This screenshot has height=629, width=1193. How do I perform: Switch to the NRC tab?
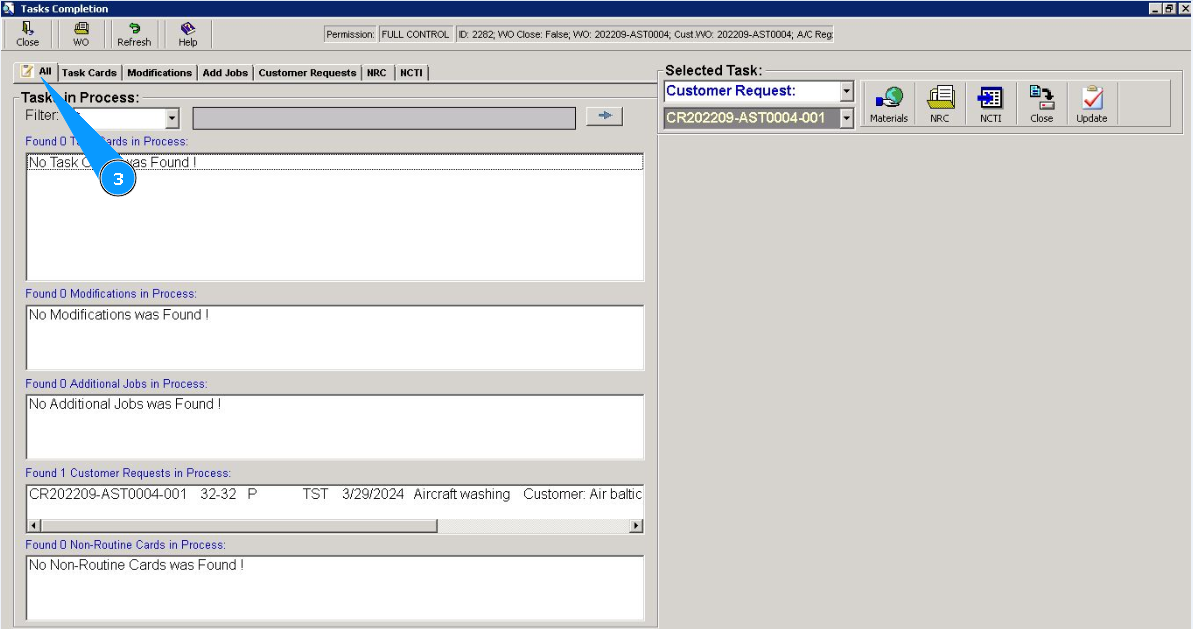[377, 73]
